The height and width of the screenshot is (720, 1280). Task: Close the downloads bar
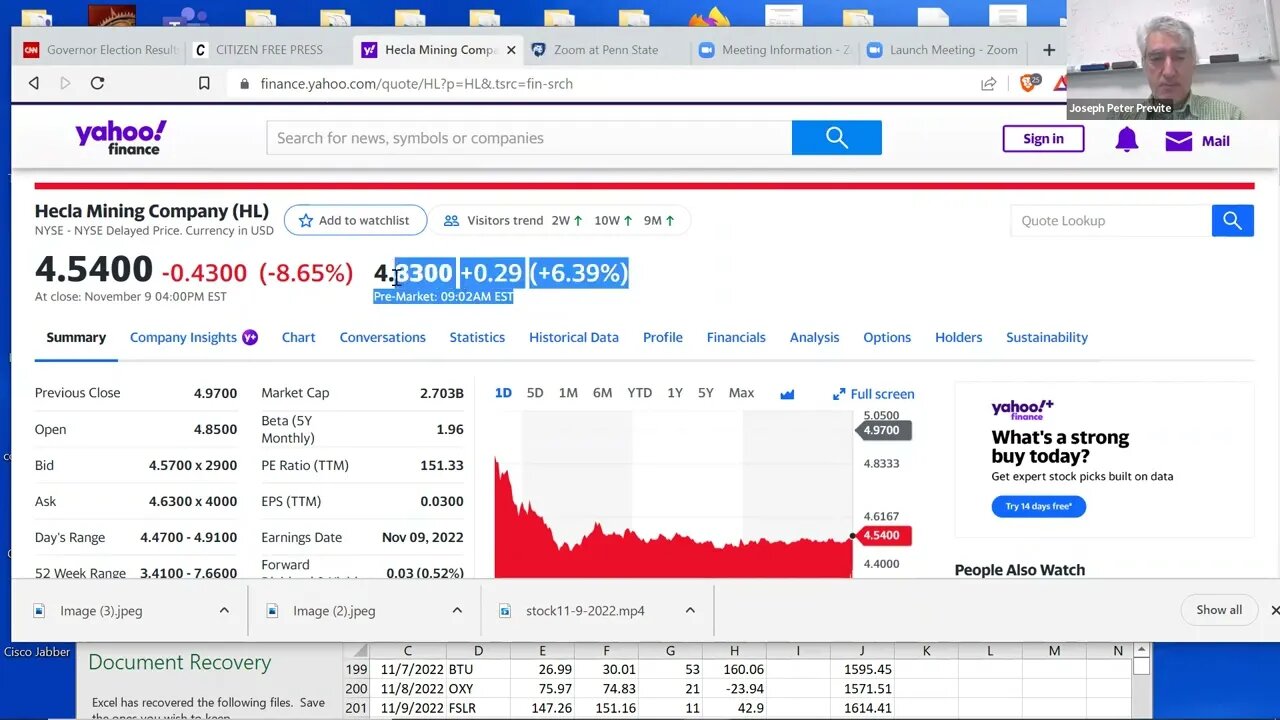[x=1274, y=610]
